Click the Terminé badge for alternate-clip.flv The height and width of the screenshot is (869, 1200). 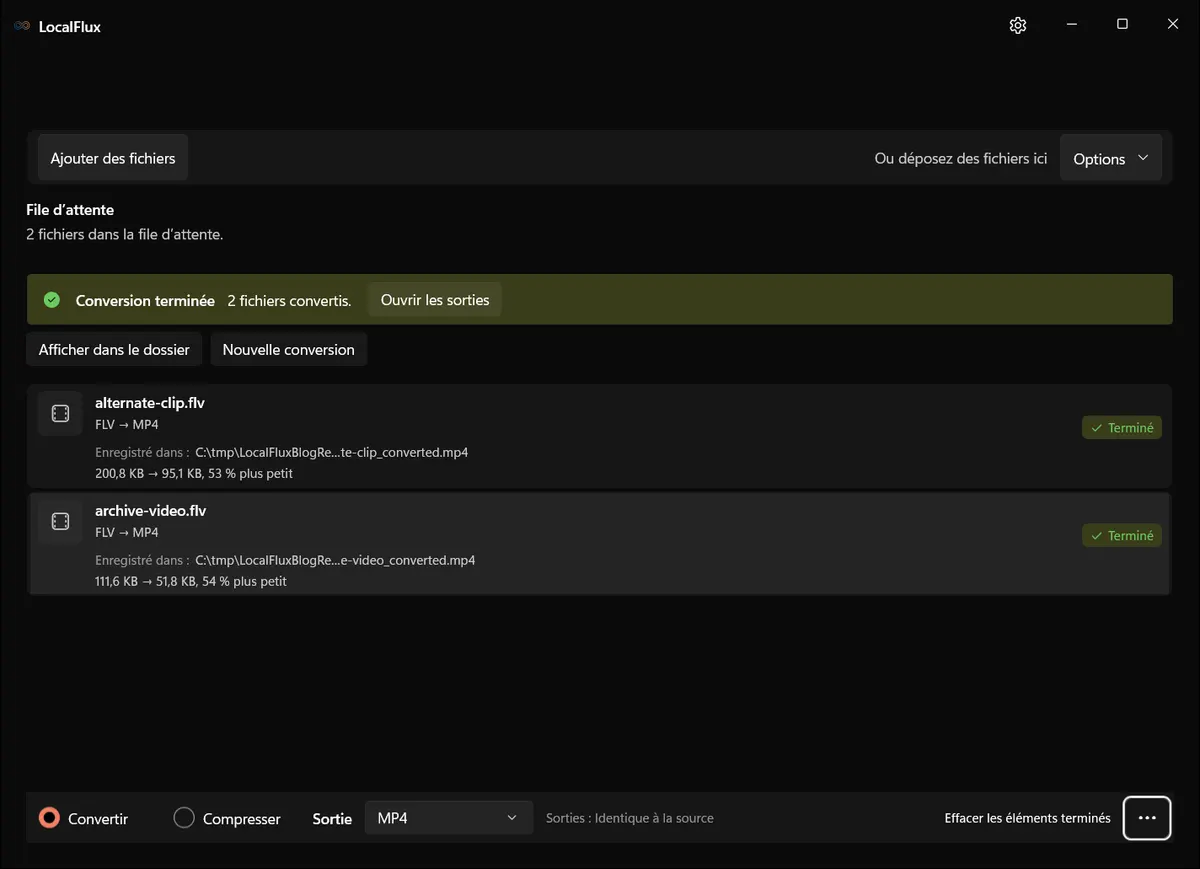pos(1122,428)
